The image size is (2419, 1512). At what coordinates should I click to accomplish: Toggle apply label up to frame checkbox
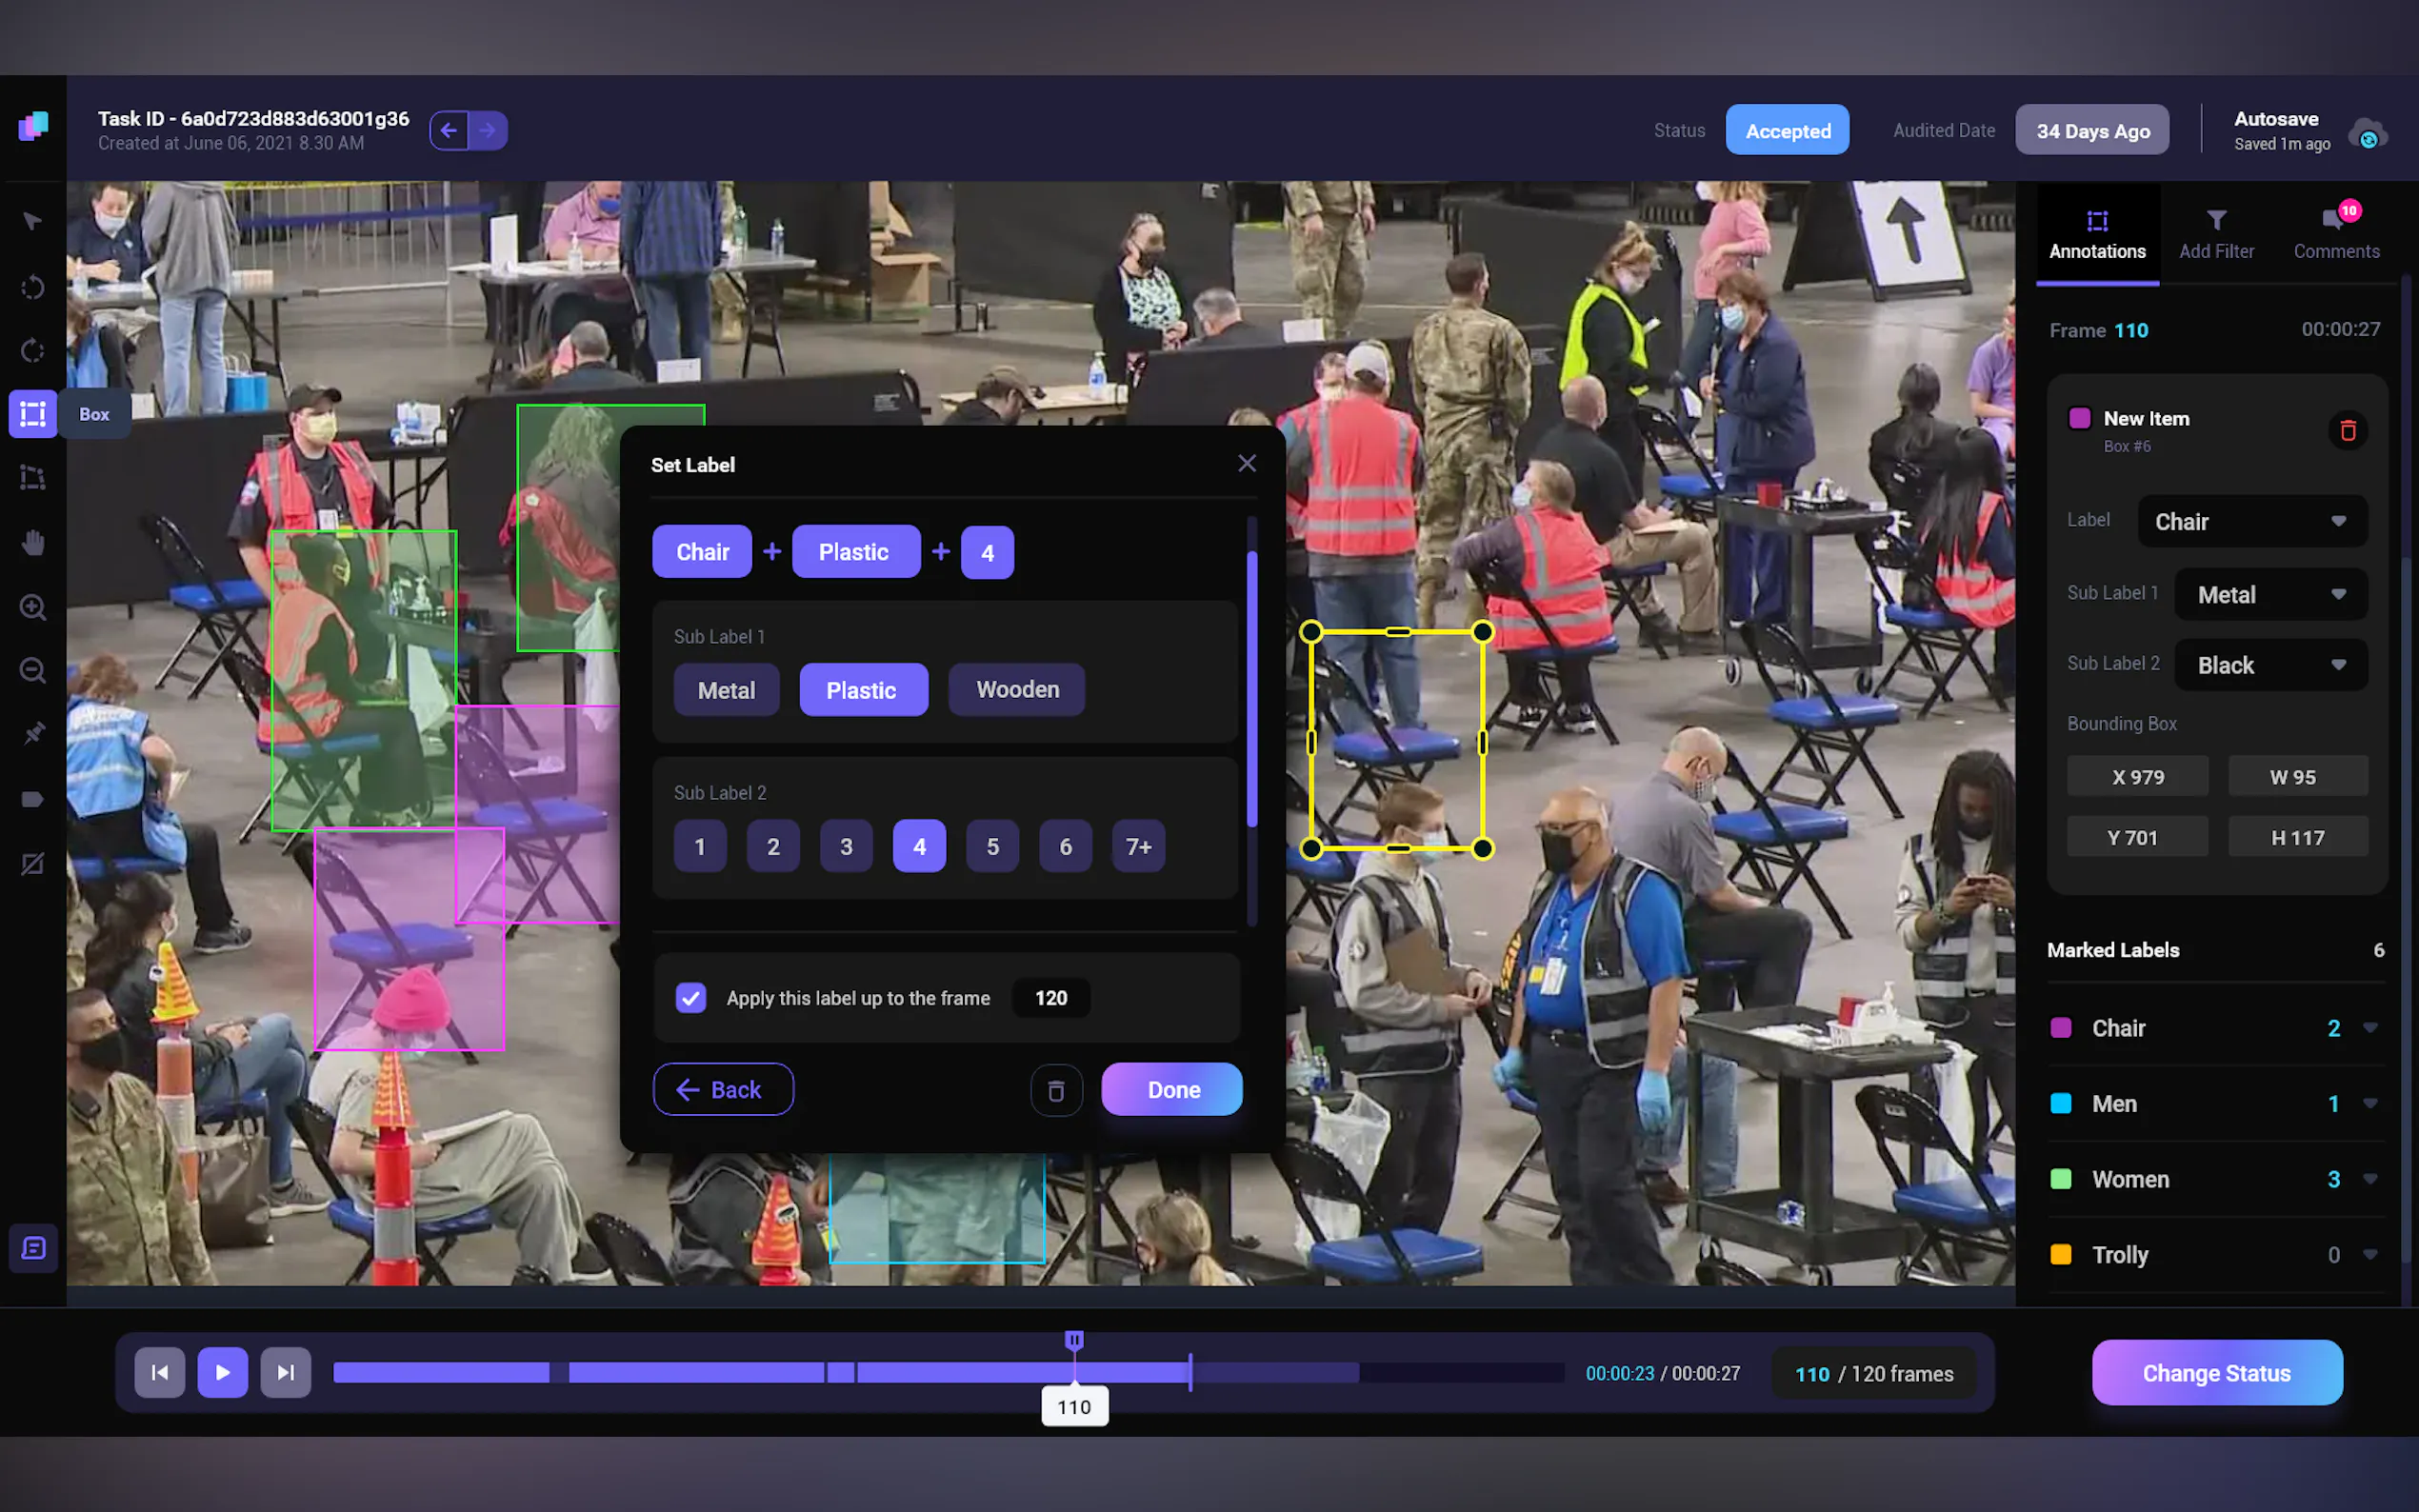(x=691, y=997)
